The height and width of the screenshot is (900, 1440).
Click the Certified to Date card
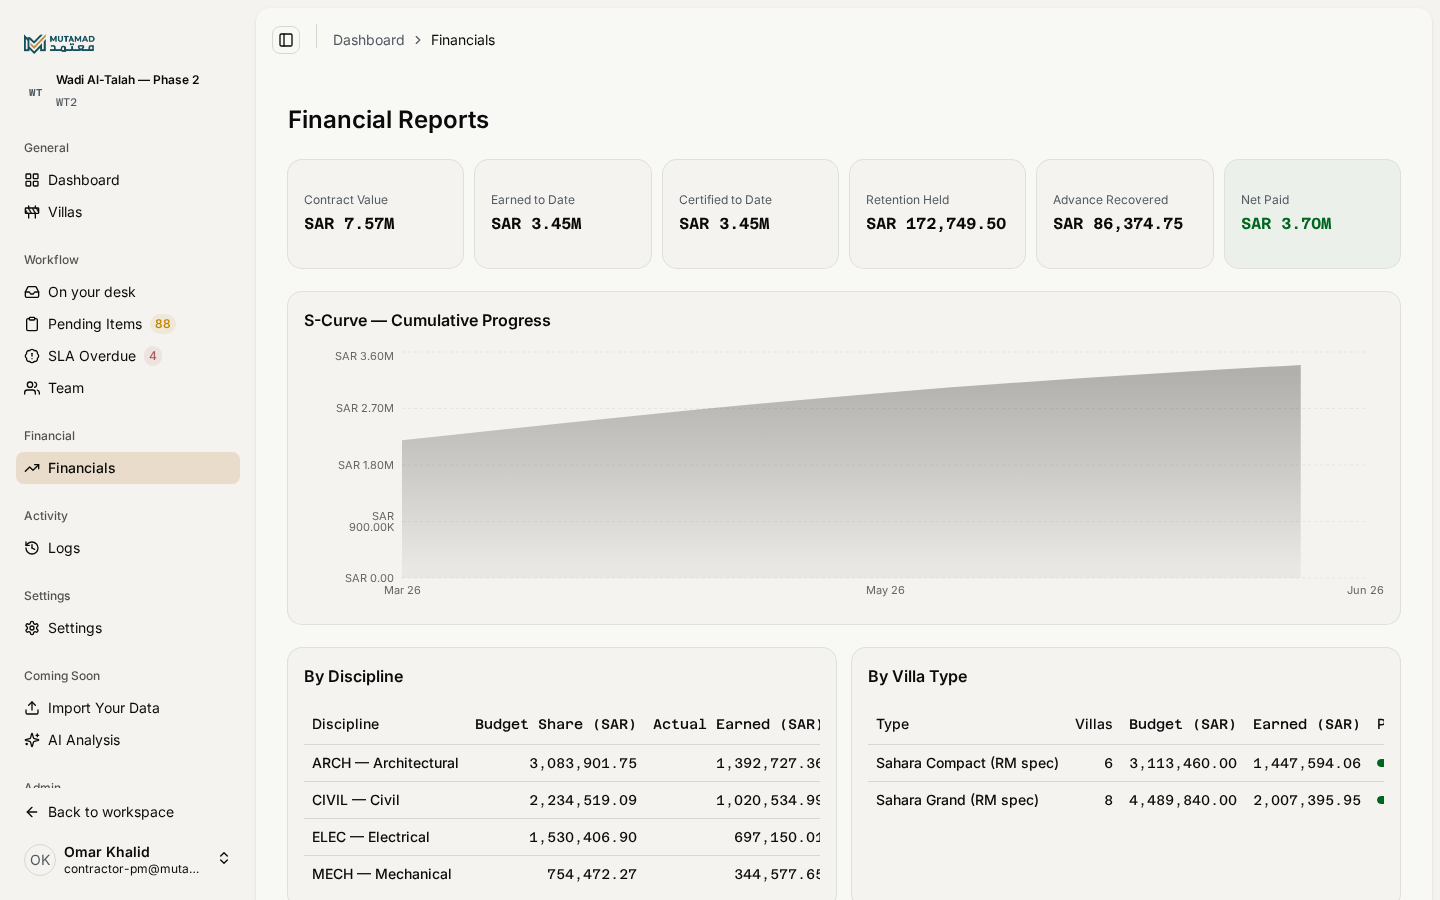(750, 214)
